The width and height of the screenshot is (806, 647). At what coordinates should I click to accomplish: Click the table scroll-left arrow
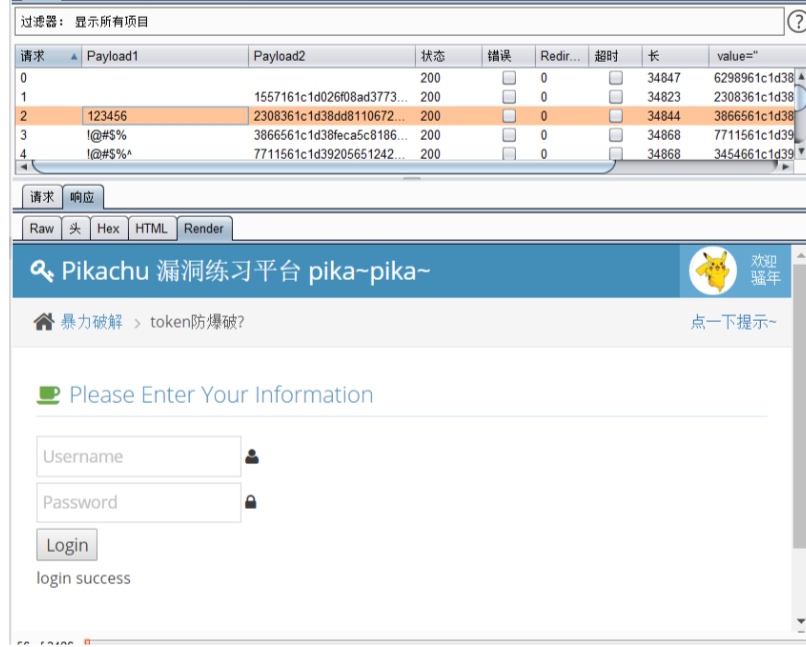coord(23,167)
